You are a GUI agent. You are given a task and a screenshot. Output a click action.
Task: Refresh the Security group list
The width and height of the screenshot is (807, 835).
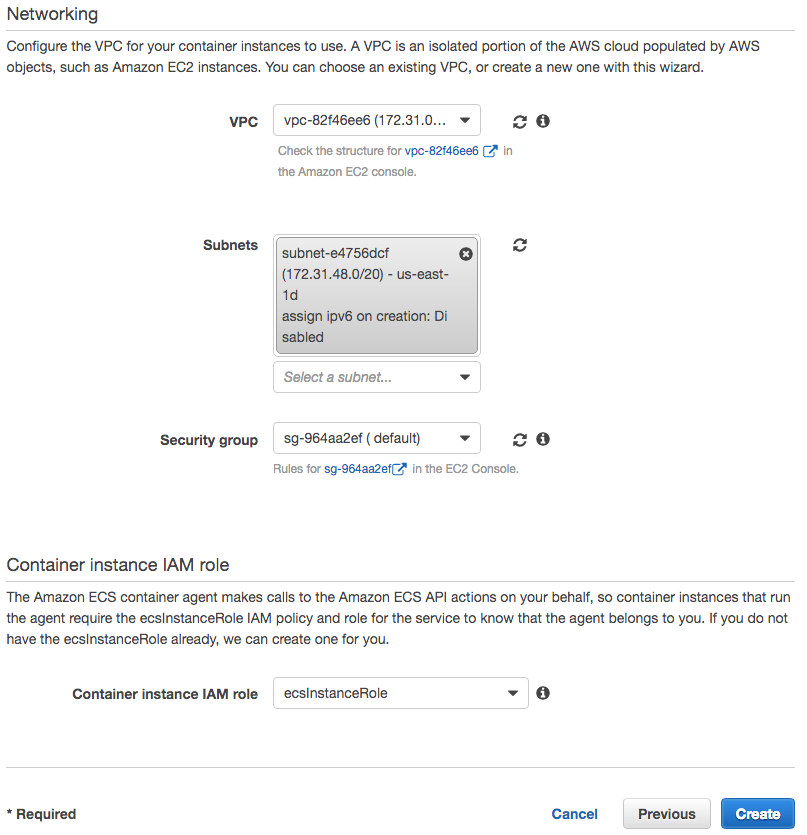tap(519, 438)
